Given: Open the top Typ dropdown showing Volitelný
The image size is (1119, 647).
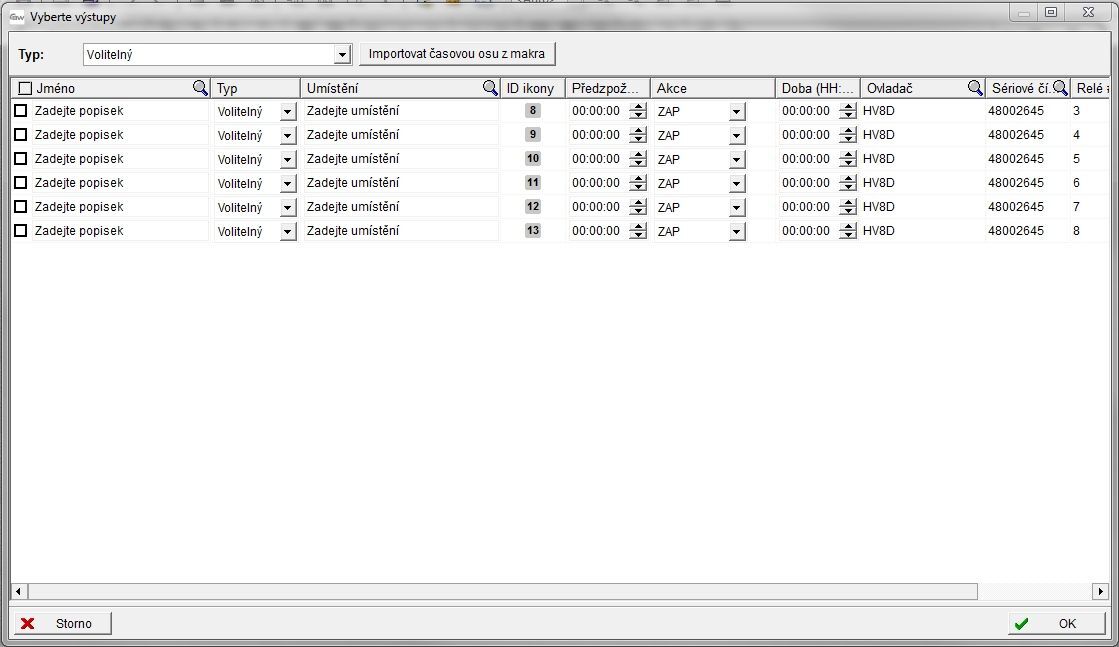Looking at the screenshot, I should coord(342,54).
